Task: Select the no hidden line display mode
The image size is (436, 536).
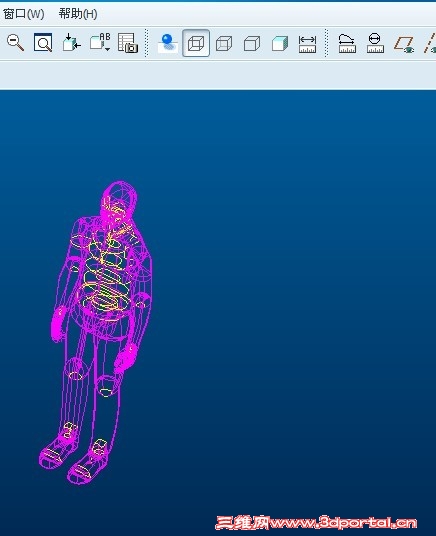Action: pos(252,43)
